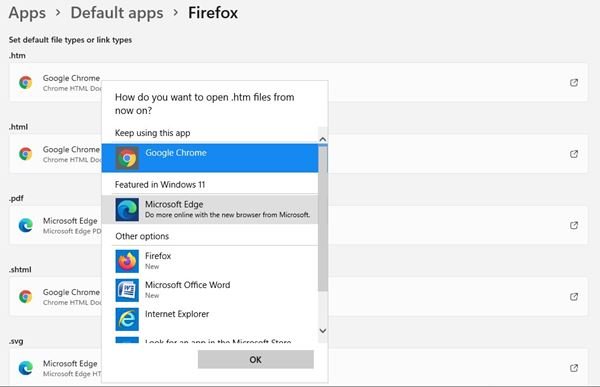Click the dialog scrollbar down arrow
This screenshot has width=600, height=387.
[x=323, y=330]
